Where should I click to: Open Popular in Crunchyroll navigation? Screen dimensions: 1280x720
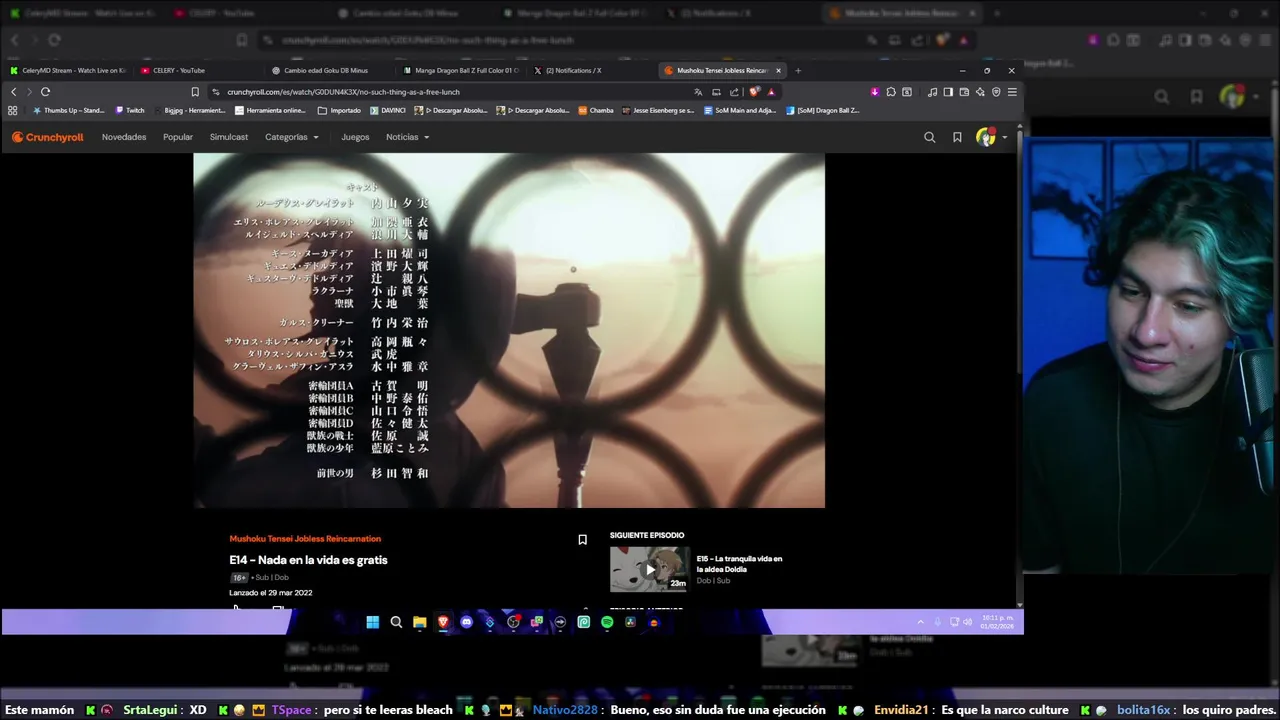click(178, 137)
